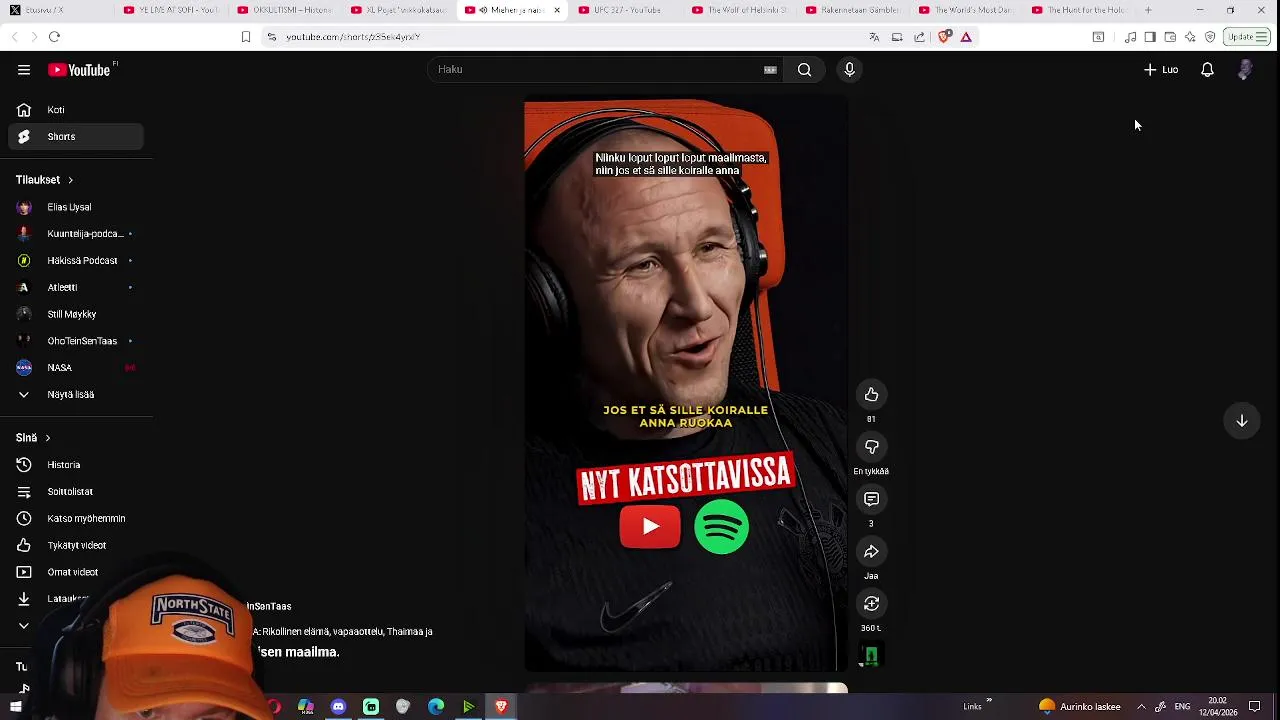Translate page from address bar icon
1280x720 pixels.
(874, 37)
